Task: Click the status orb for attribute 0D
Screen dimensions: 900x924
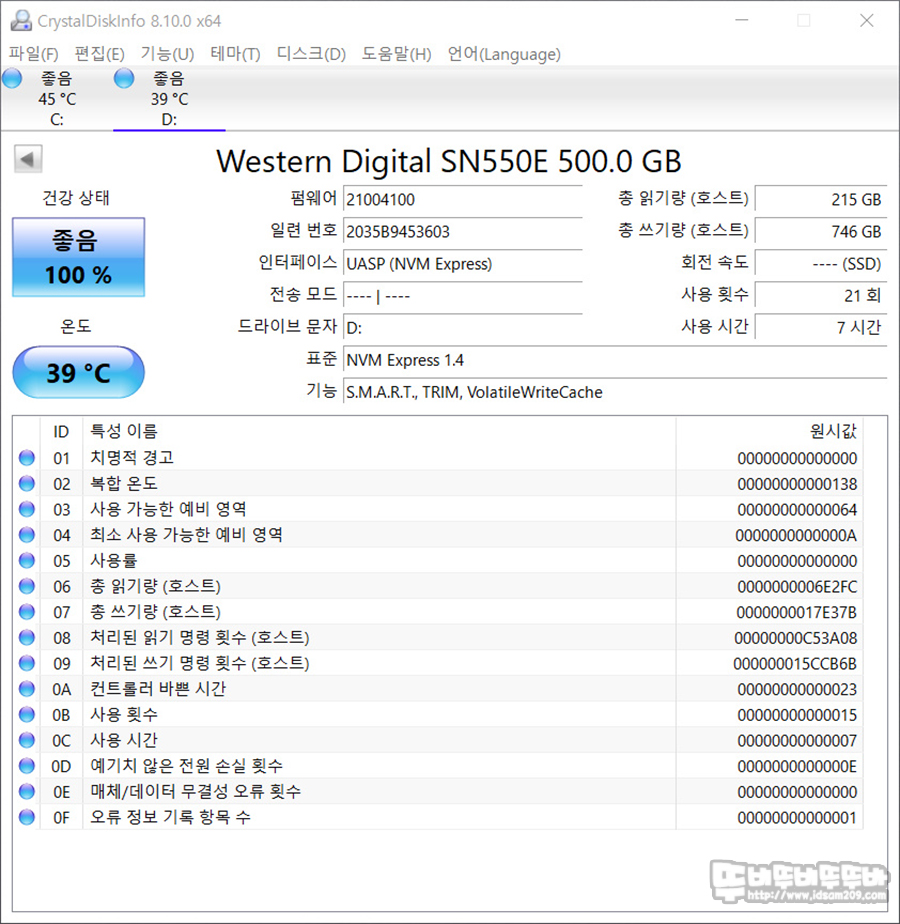Action: click(x=27, y=766)
